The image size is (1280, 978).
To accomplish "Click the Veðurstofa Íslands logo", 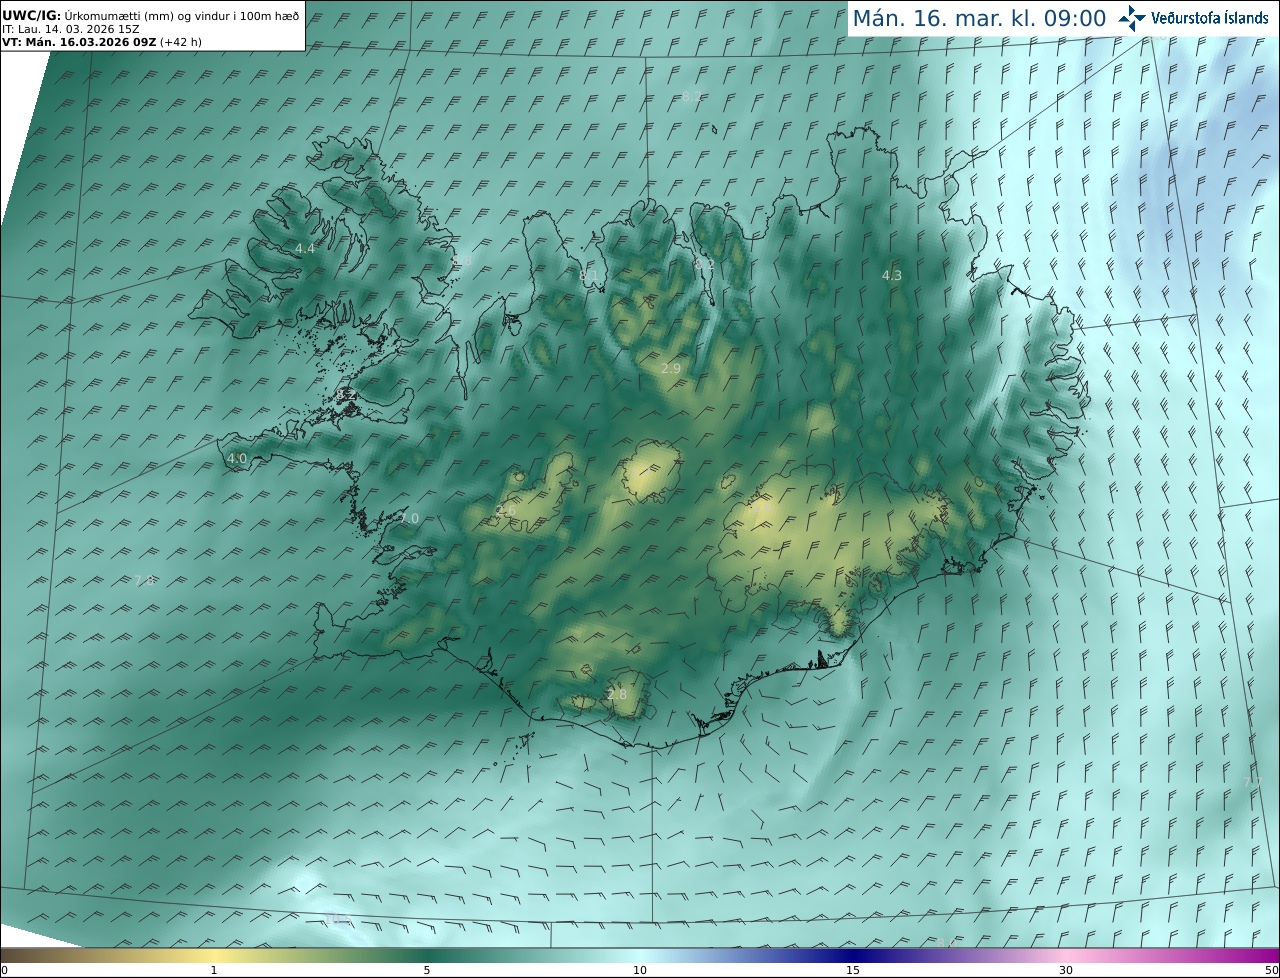I will click(1193, 18).
